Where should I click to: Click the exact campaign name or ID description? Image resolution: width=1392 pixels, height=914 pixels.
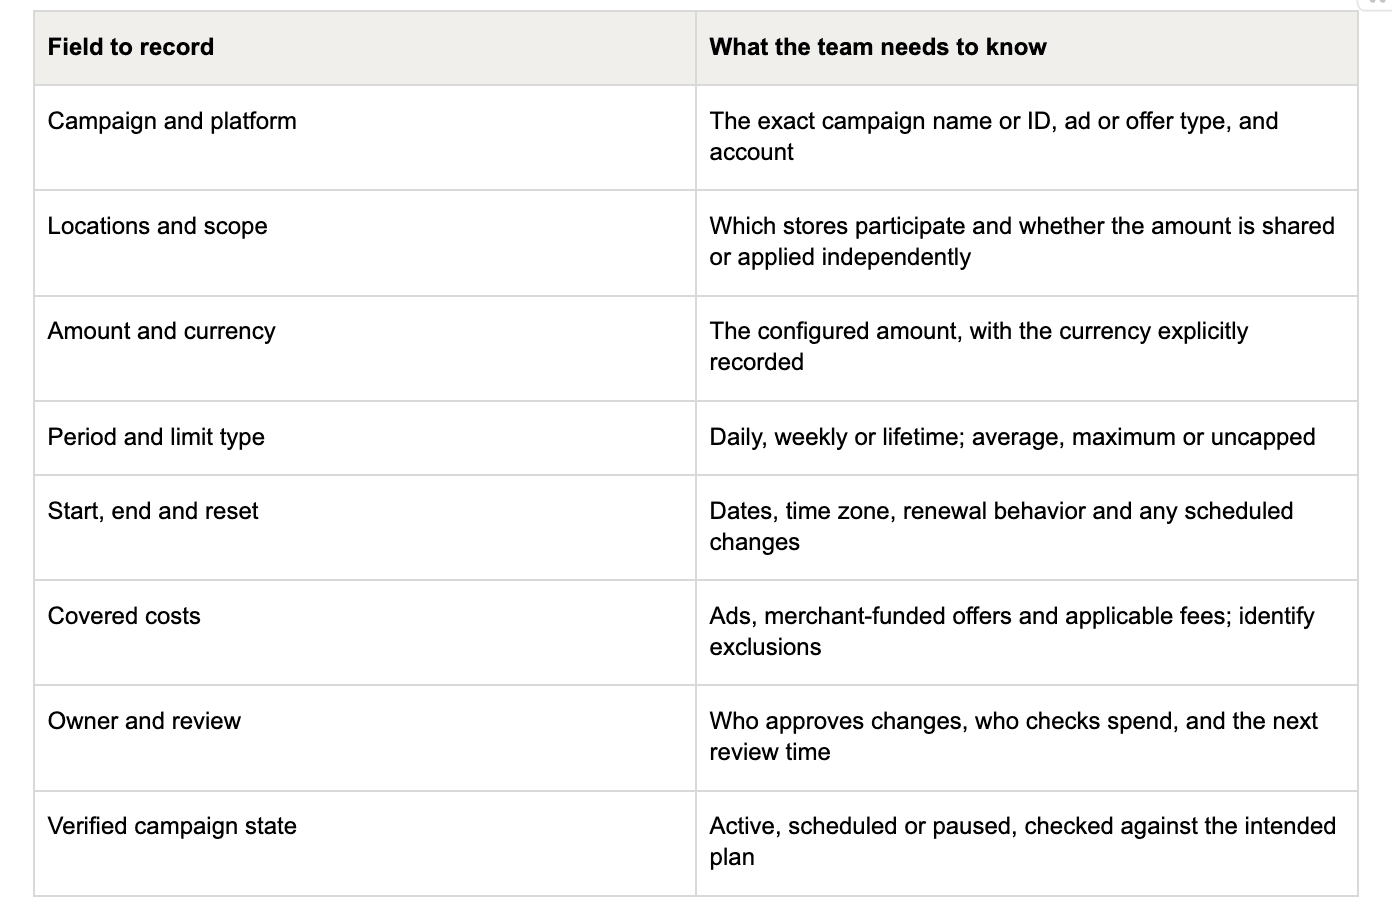click(x=1027, y=138)
